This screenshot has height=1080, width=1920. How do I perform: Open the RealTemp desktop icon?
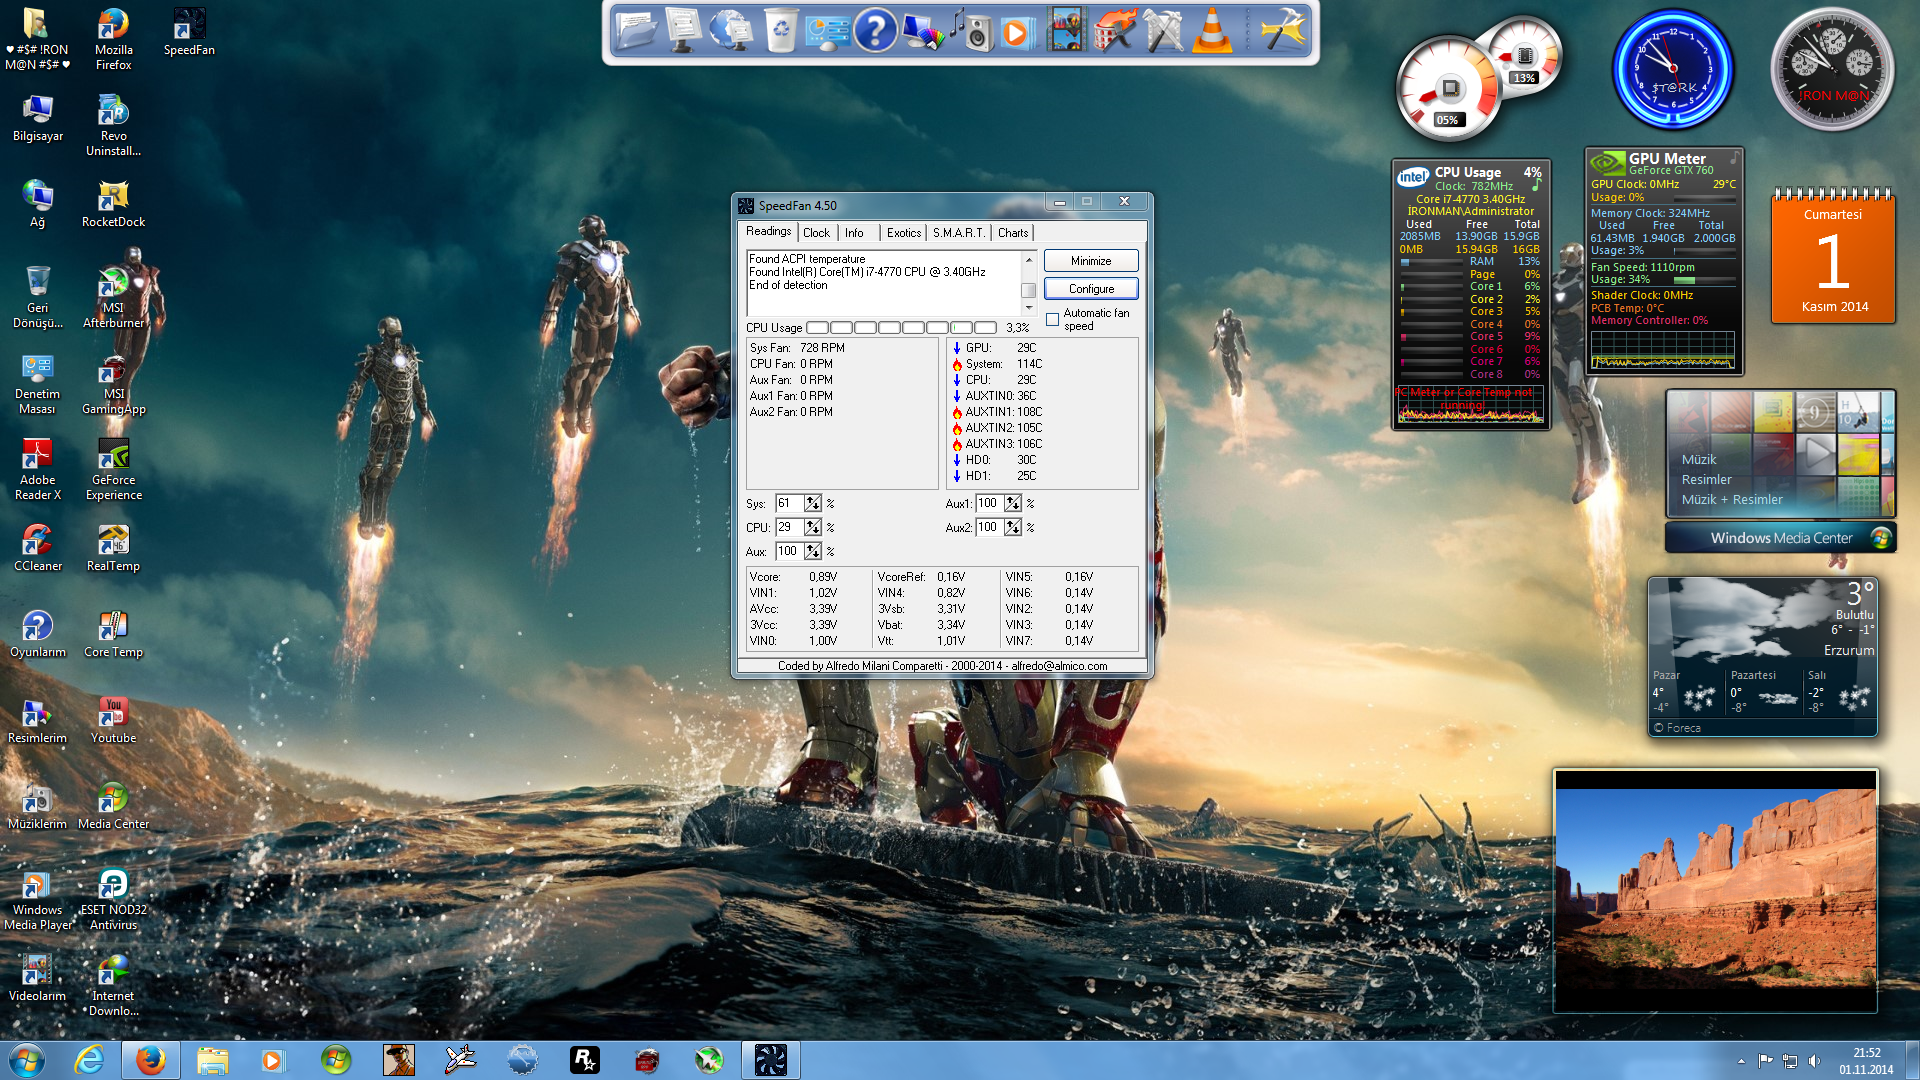coord(113,548)
